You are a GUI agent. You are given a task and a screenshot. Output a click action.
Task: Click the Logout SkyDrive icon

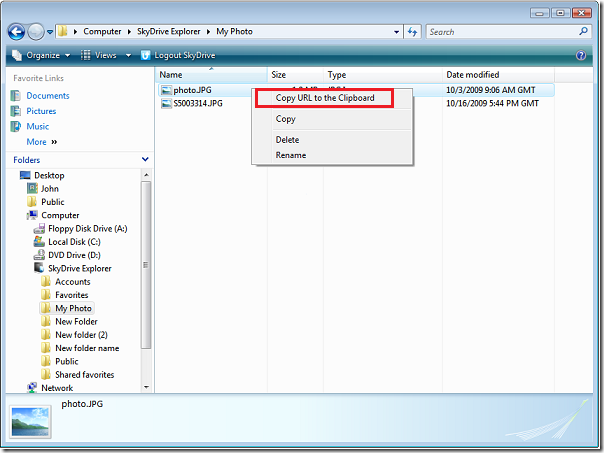pyautogui.click(x=145, y=55)
